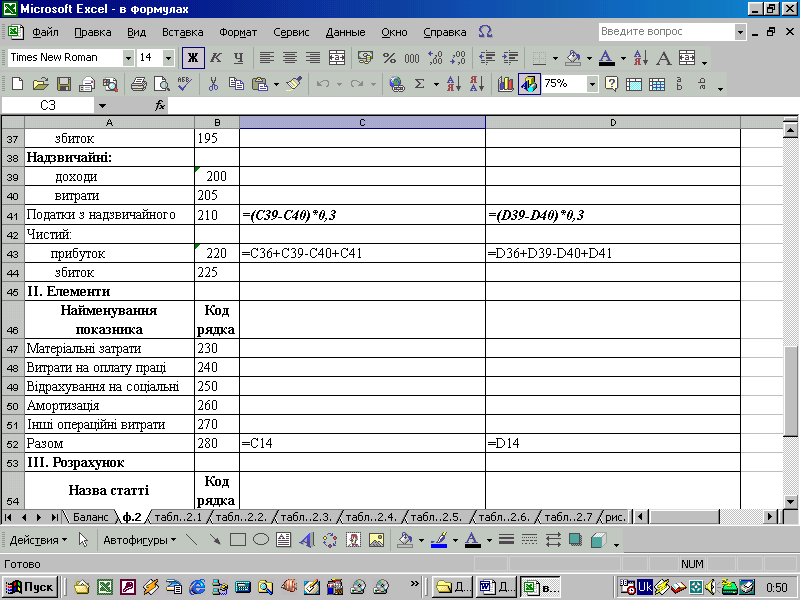This screenshot has height=600, width=800.
Task: Cut selection with scissors icon
Action: tap(213, 84)
